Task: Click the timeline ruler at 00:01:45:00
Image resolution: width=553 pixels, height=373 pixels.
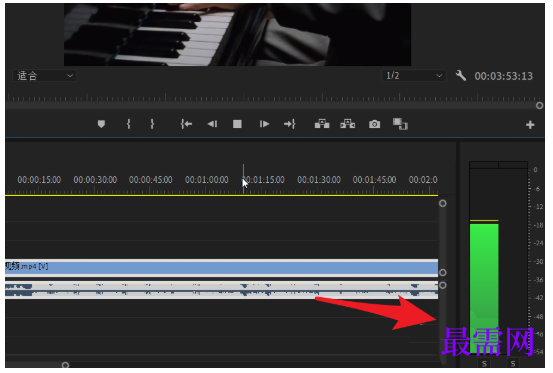Action: click(x=374, y=180)
